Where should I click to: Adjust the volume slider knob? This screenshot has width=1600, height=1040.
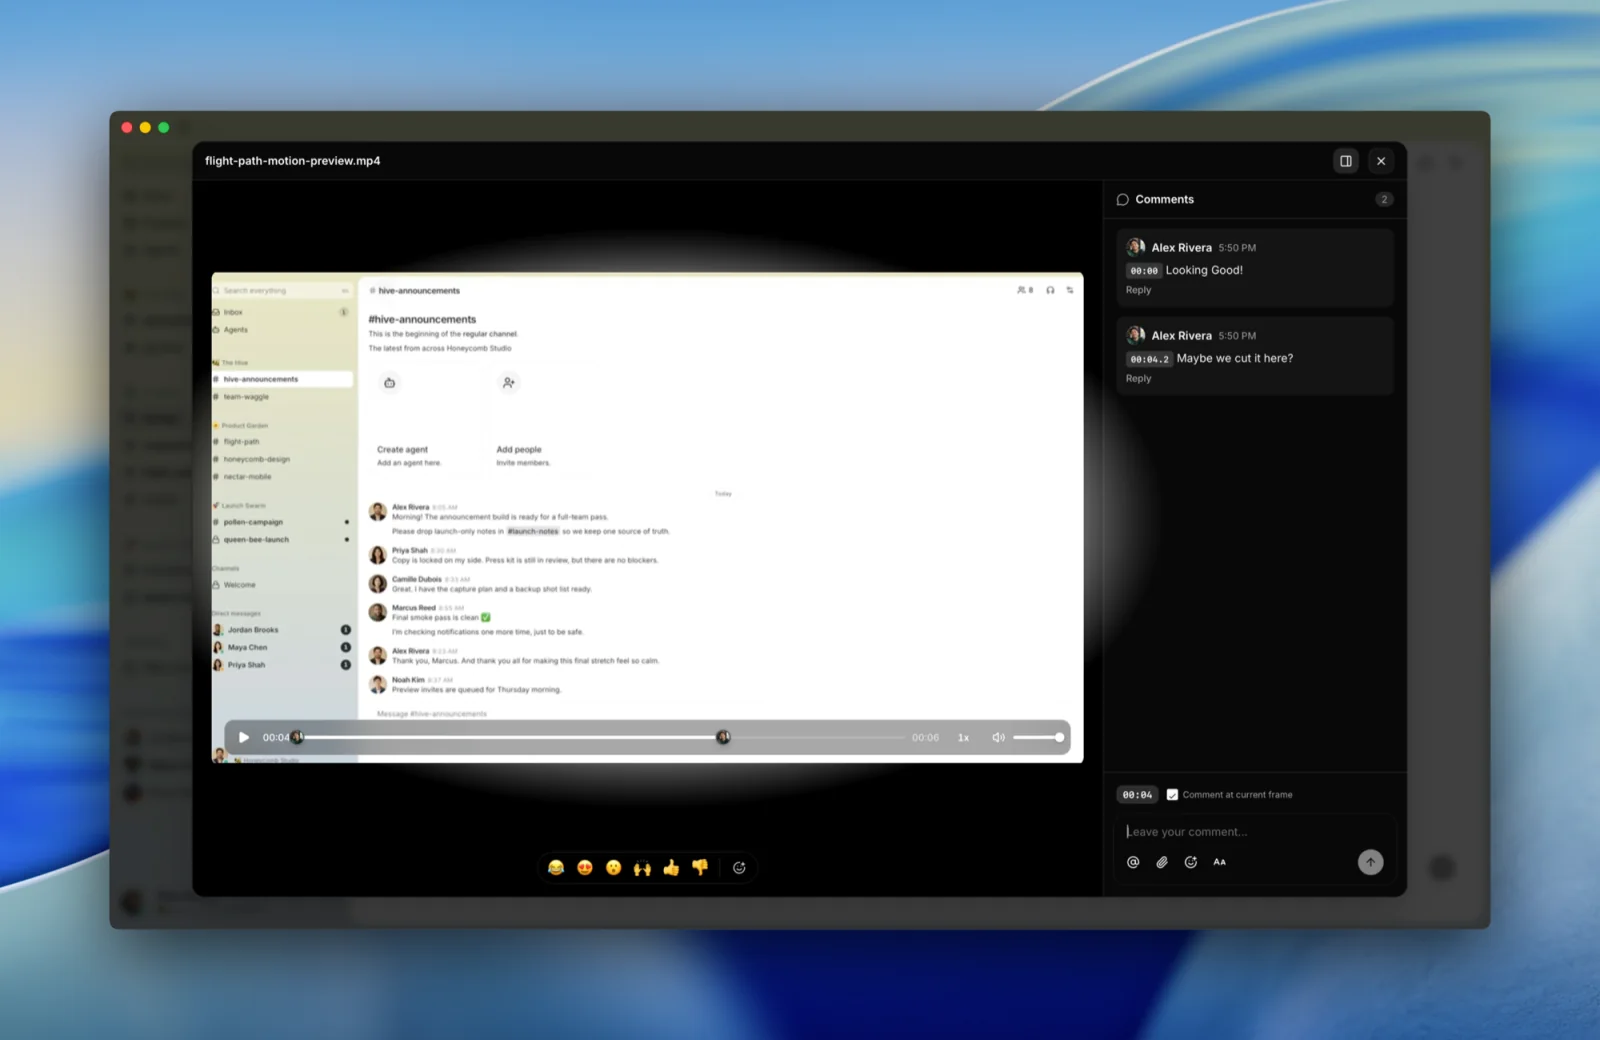point(1059,737)
